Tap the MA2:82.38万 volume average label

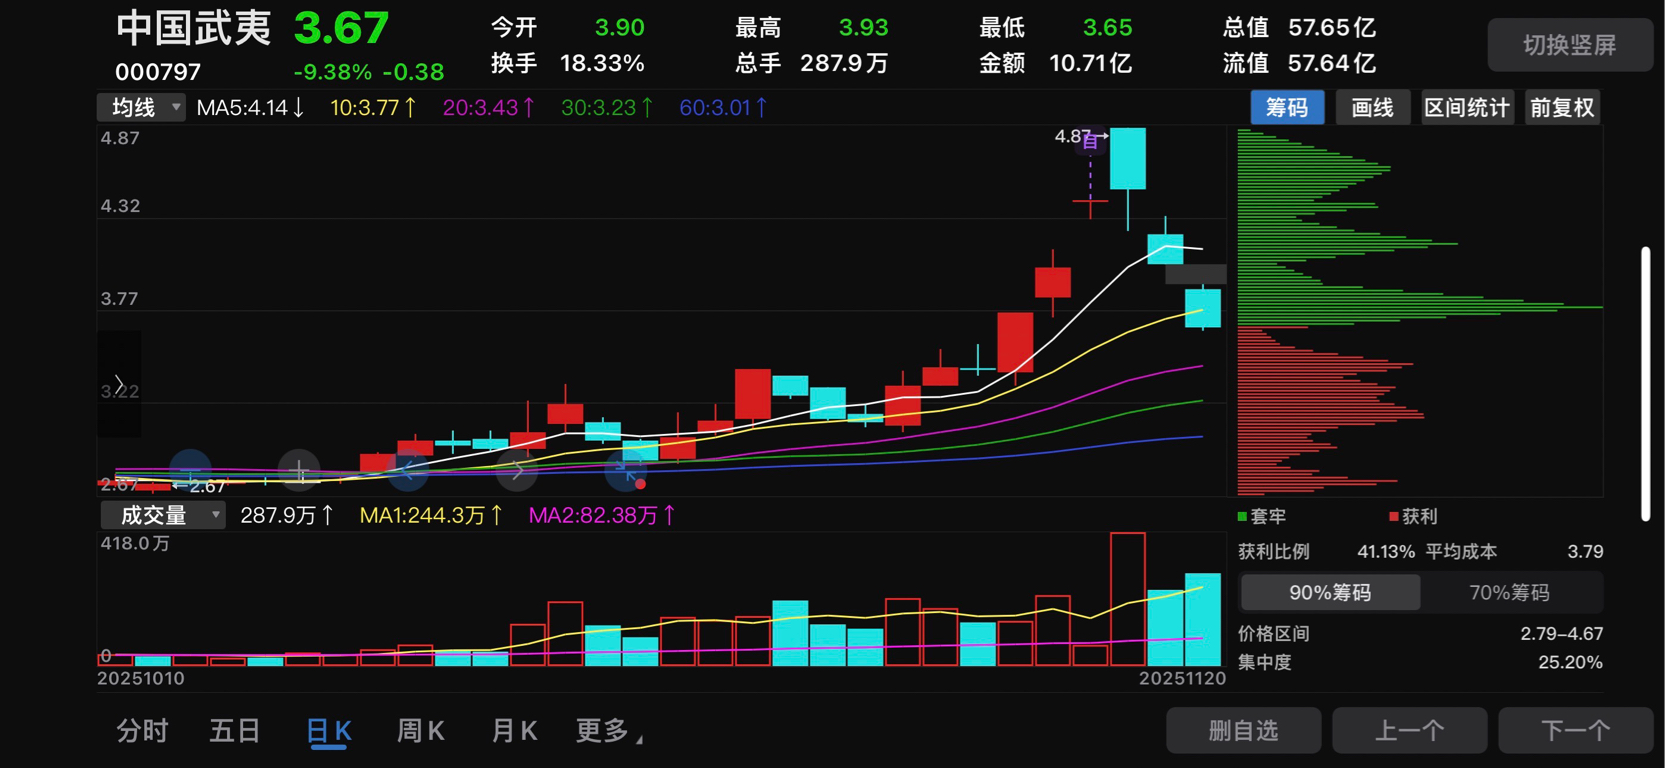coord(602,515)
